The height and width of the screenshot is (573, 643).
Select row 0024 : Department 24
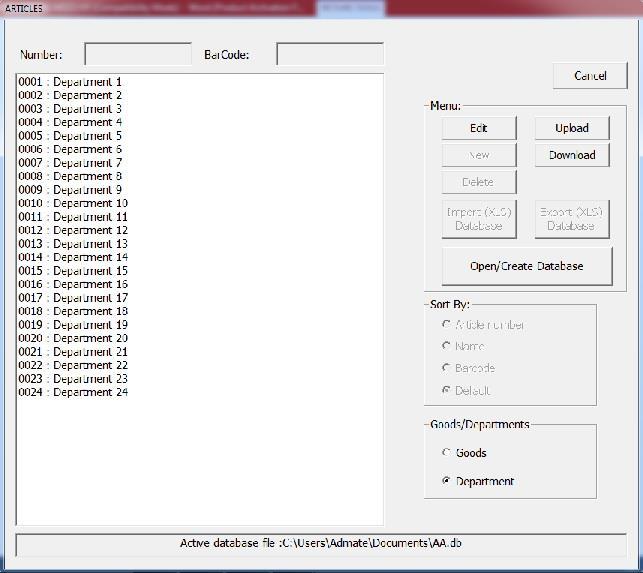tap(200, 393)
